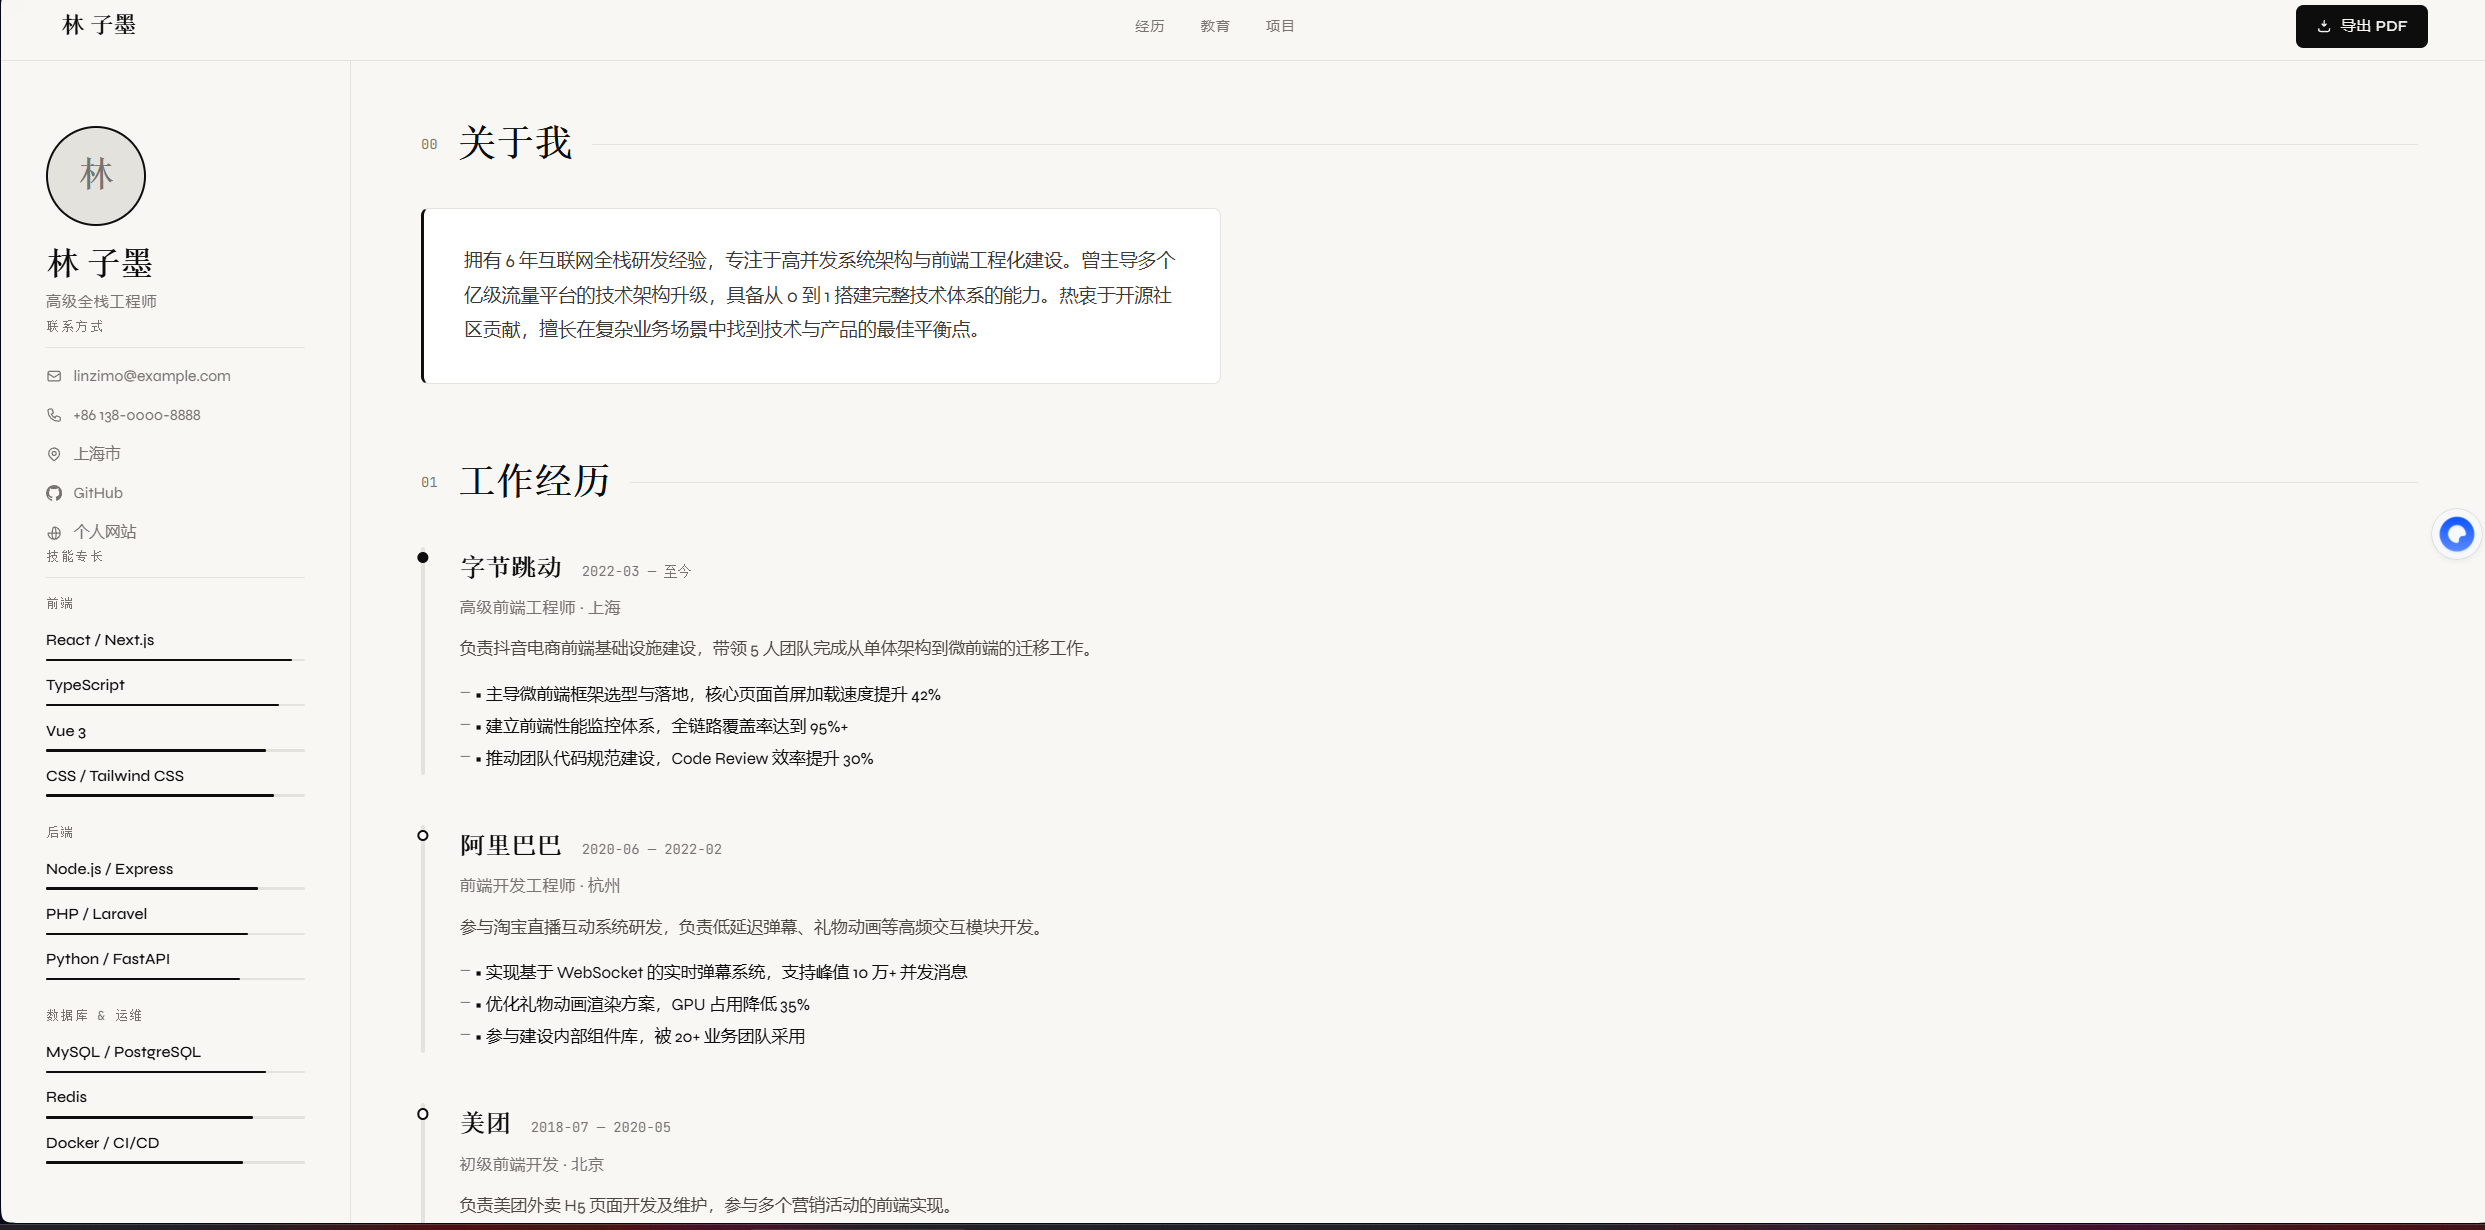This screenshot has width=2485, height=1230.
Task: Click the GitHub logo icon
Action: click(x=54, y=493)
